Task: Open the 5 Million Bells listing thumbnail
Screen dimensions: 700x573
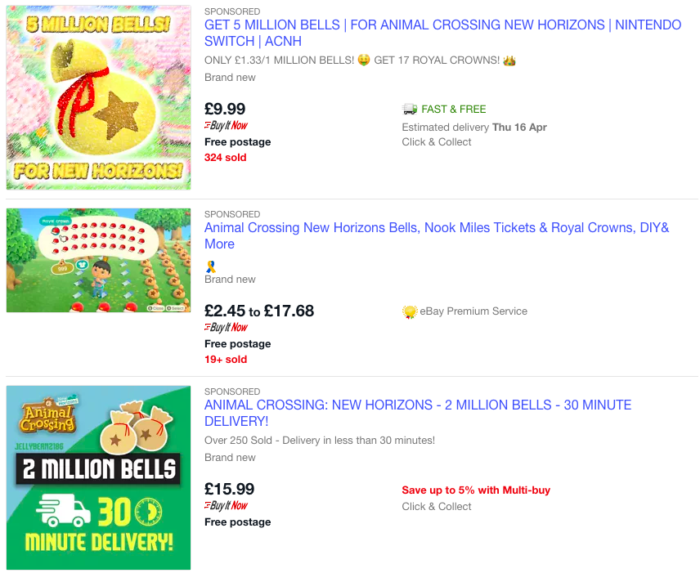Action: coord(98,97)
